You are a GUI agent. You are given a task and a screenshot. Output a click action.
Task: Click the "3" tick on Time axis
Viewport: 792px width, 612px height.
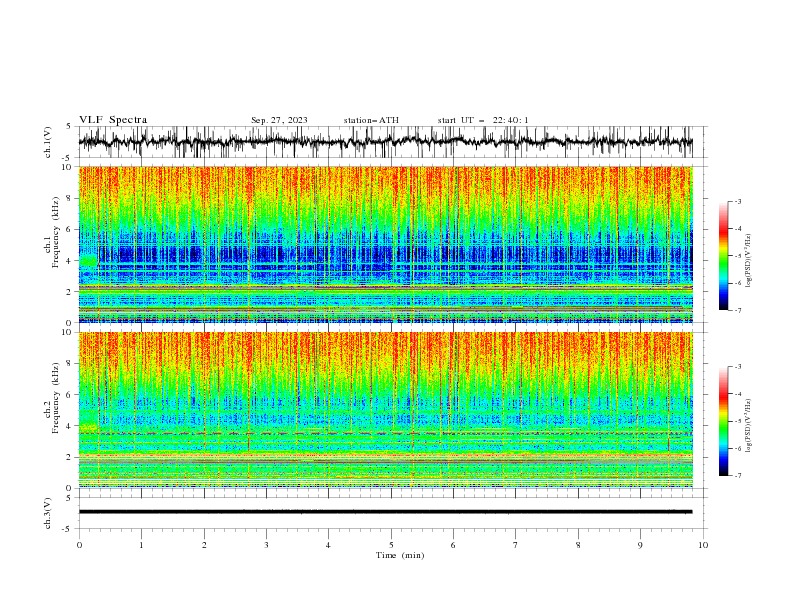coord(266,545)
